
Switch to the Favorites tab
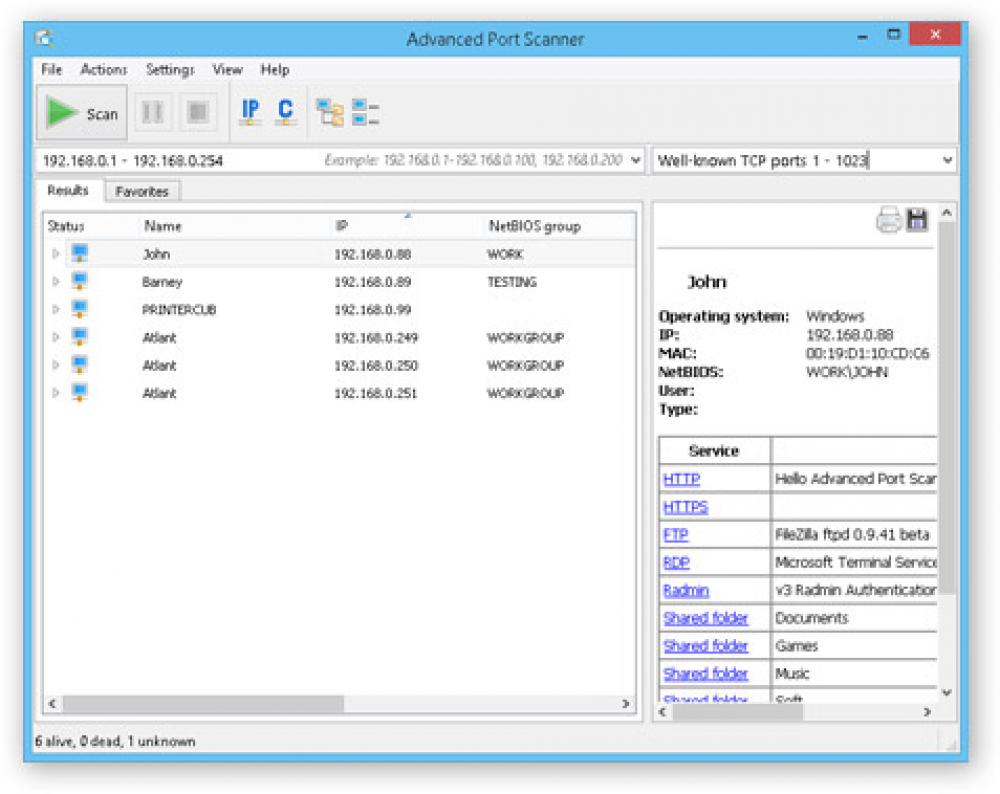click(x=143, y=189)
